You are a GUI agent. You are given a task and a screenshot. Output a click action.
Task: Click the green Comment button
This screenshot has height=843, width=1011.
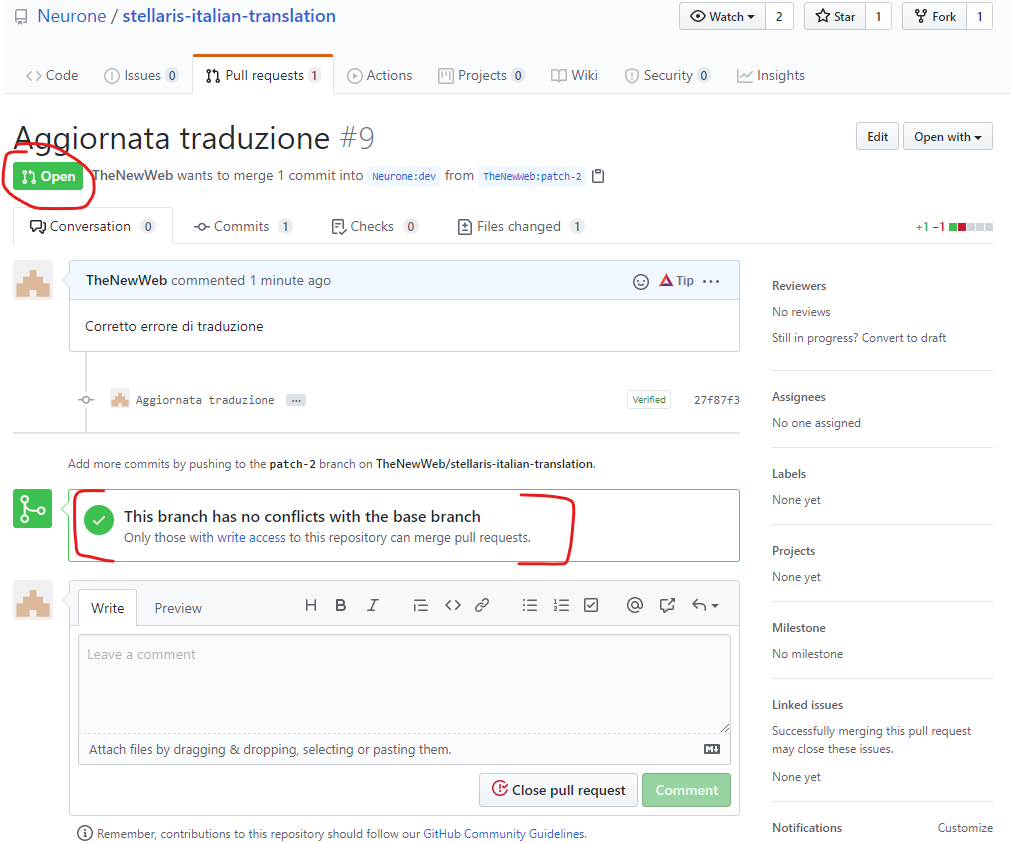[687, 790]
